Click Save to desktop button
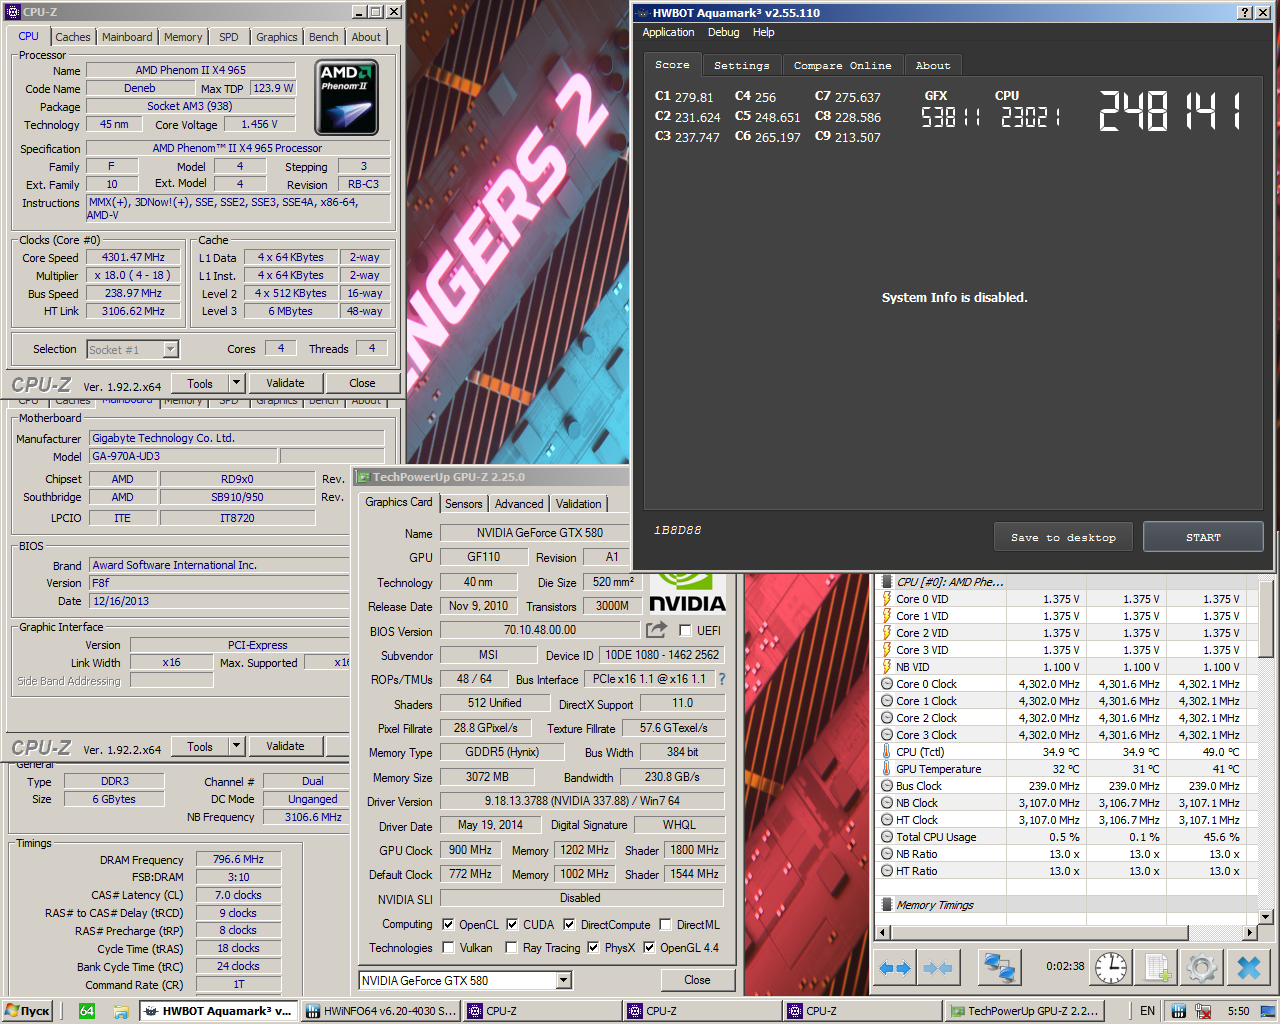Screen dimensions: 1280x1024 point(1063,537)
